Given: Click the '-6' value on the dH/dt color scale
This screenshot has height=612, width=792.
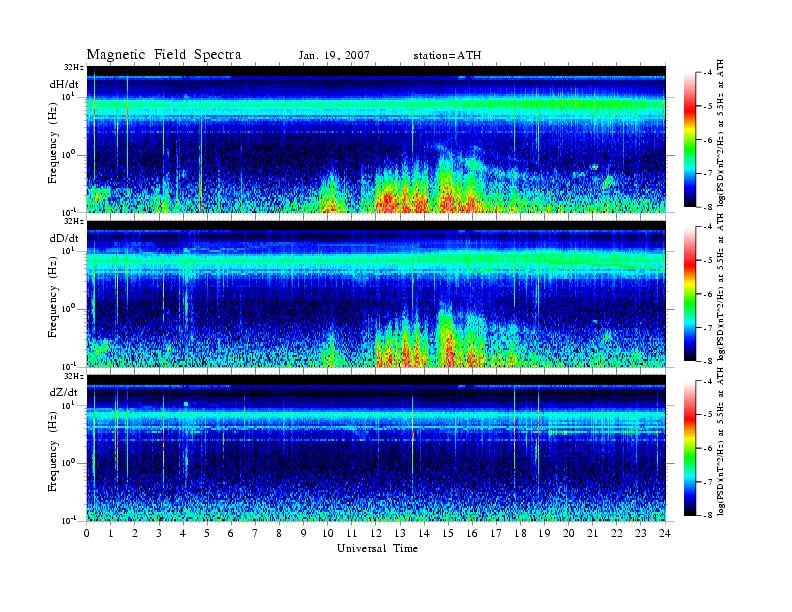Looking at the screenshot, I should (x=708, y=140).
